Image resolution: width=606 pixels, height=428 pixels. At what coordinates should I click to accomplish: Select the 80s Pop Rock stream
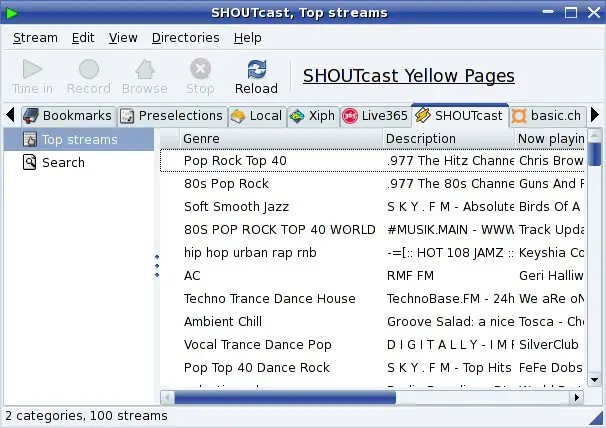point(372,183)
